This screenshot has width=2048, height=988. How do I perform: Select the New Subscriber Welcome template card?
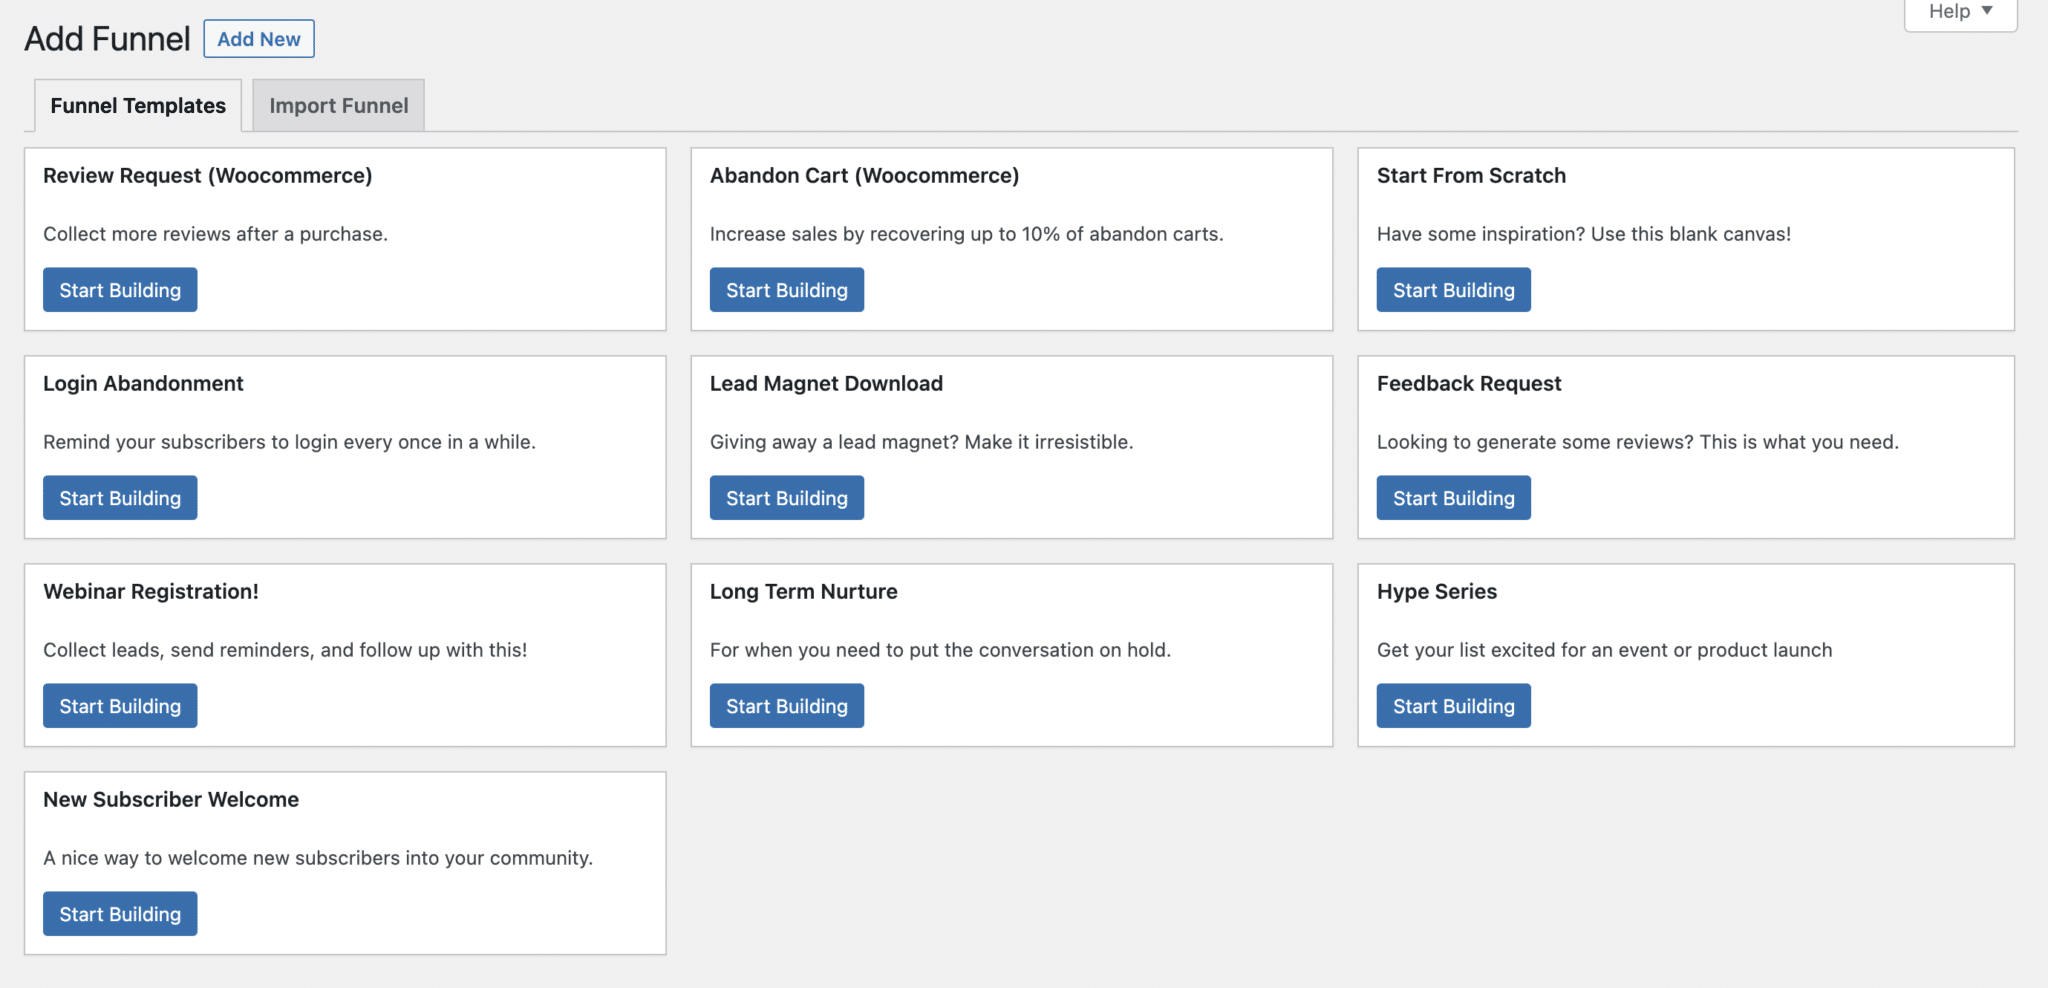345,862
